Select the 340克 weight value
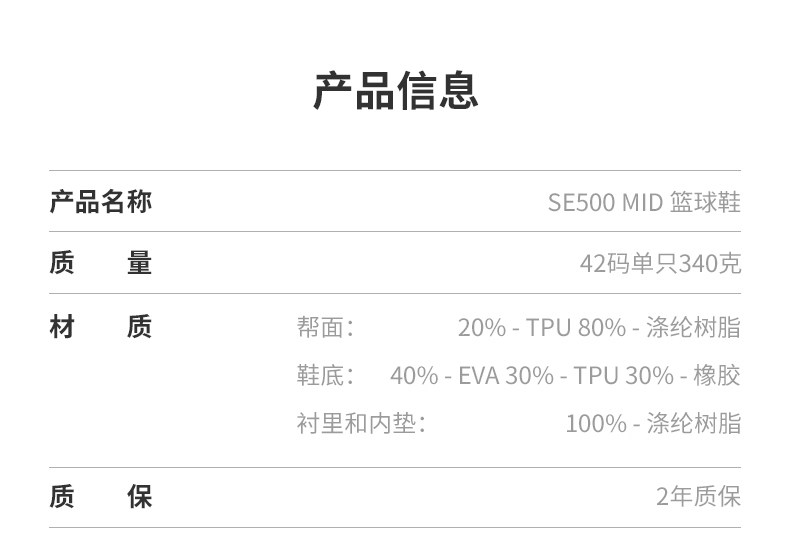 (710, 264)
